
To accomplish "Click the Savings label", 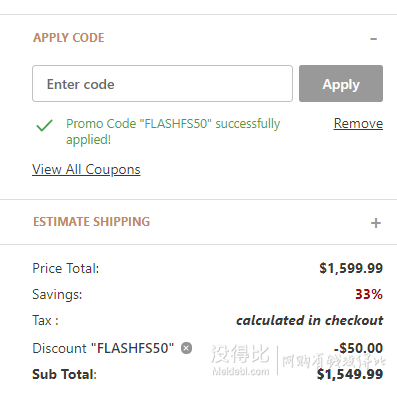I will coord(57,295).
